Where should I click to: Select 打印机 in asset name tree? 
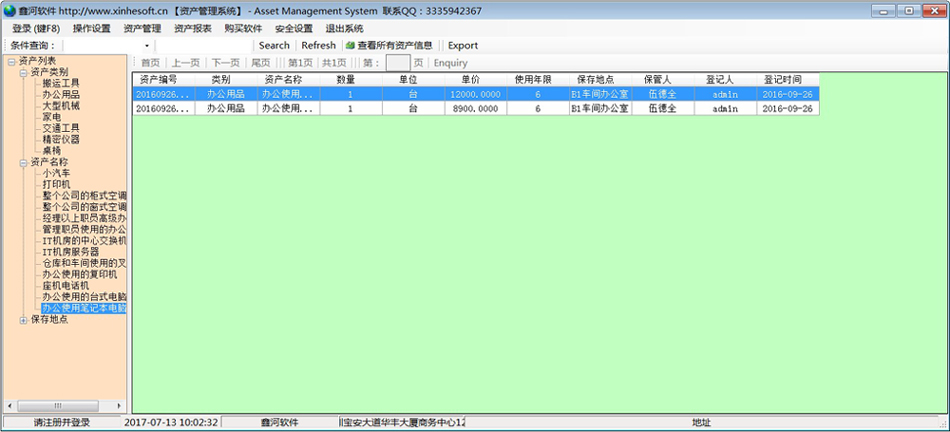pos(56,185)
